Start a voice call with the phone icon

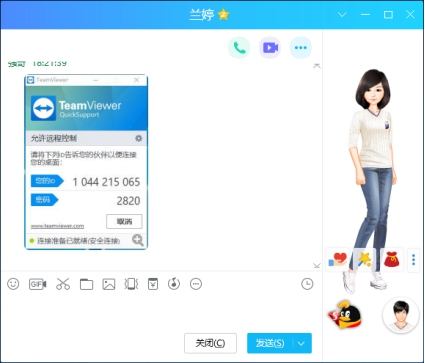pyautogui.click(x=239, y=48)
